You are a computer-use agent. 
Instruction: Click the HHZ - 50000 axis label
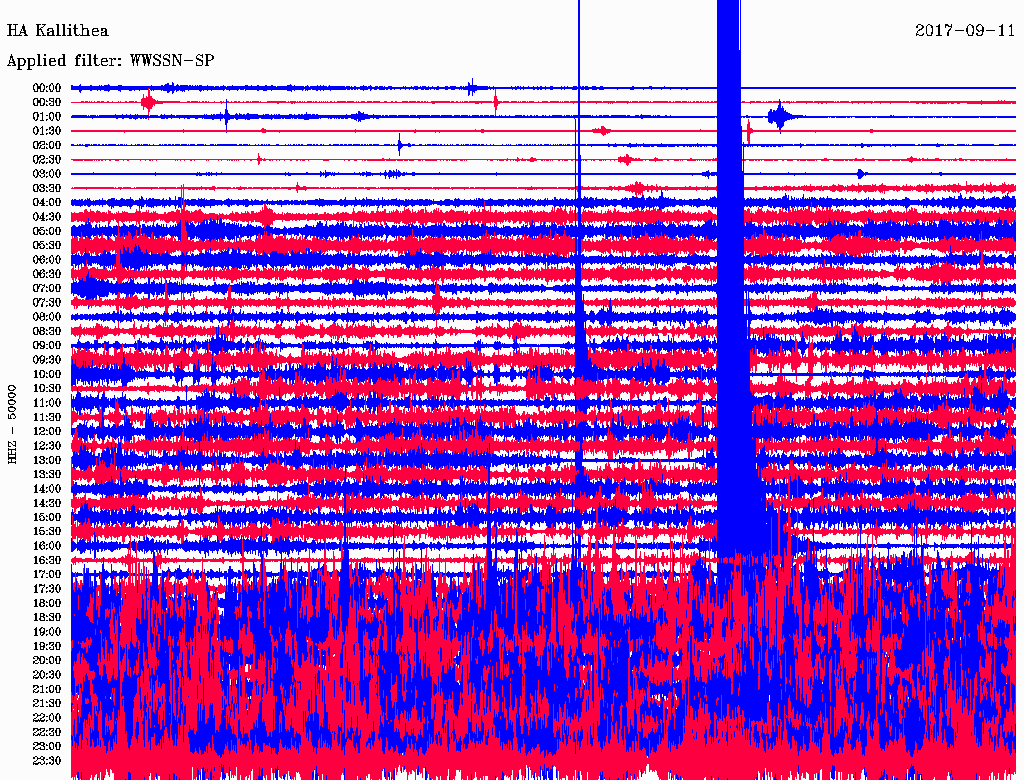pos(12,425)
